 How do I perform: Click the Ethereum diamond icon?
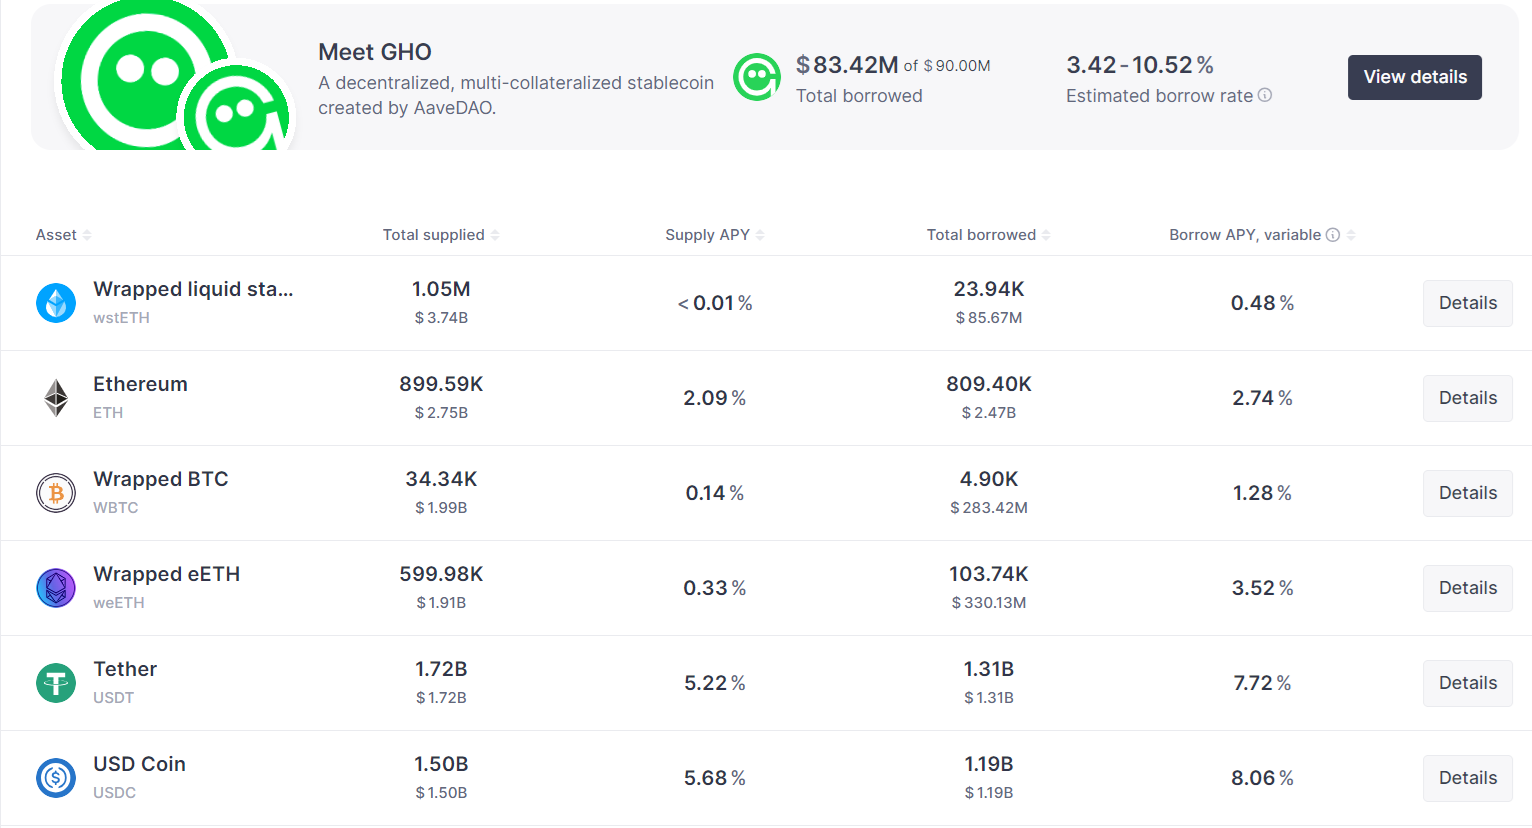(56, 398)
